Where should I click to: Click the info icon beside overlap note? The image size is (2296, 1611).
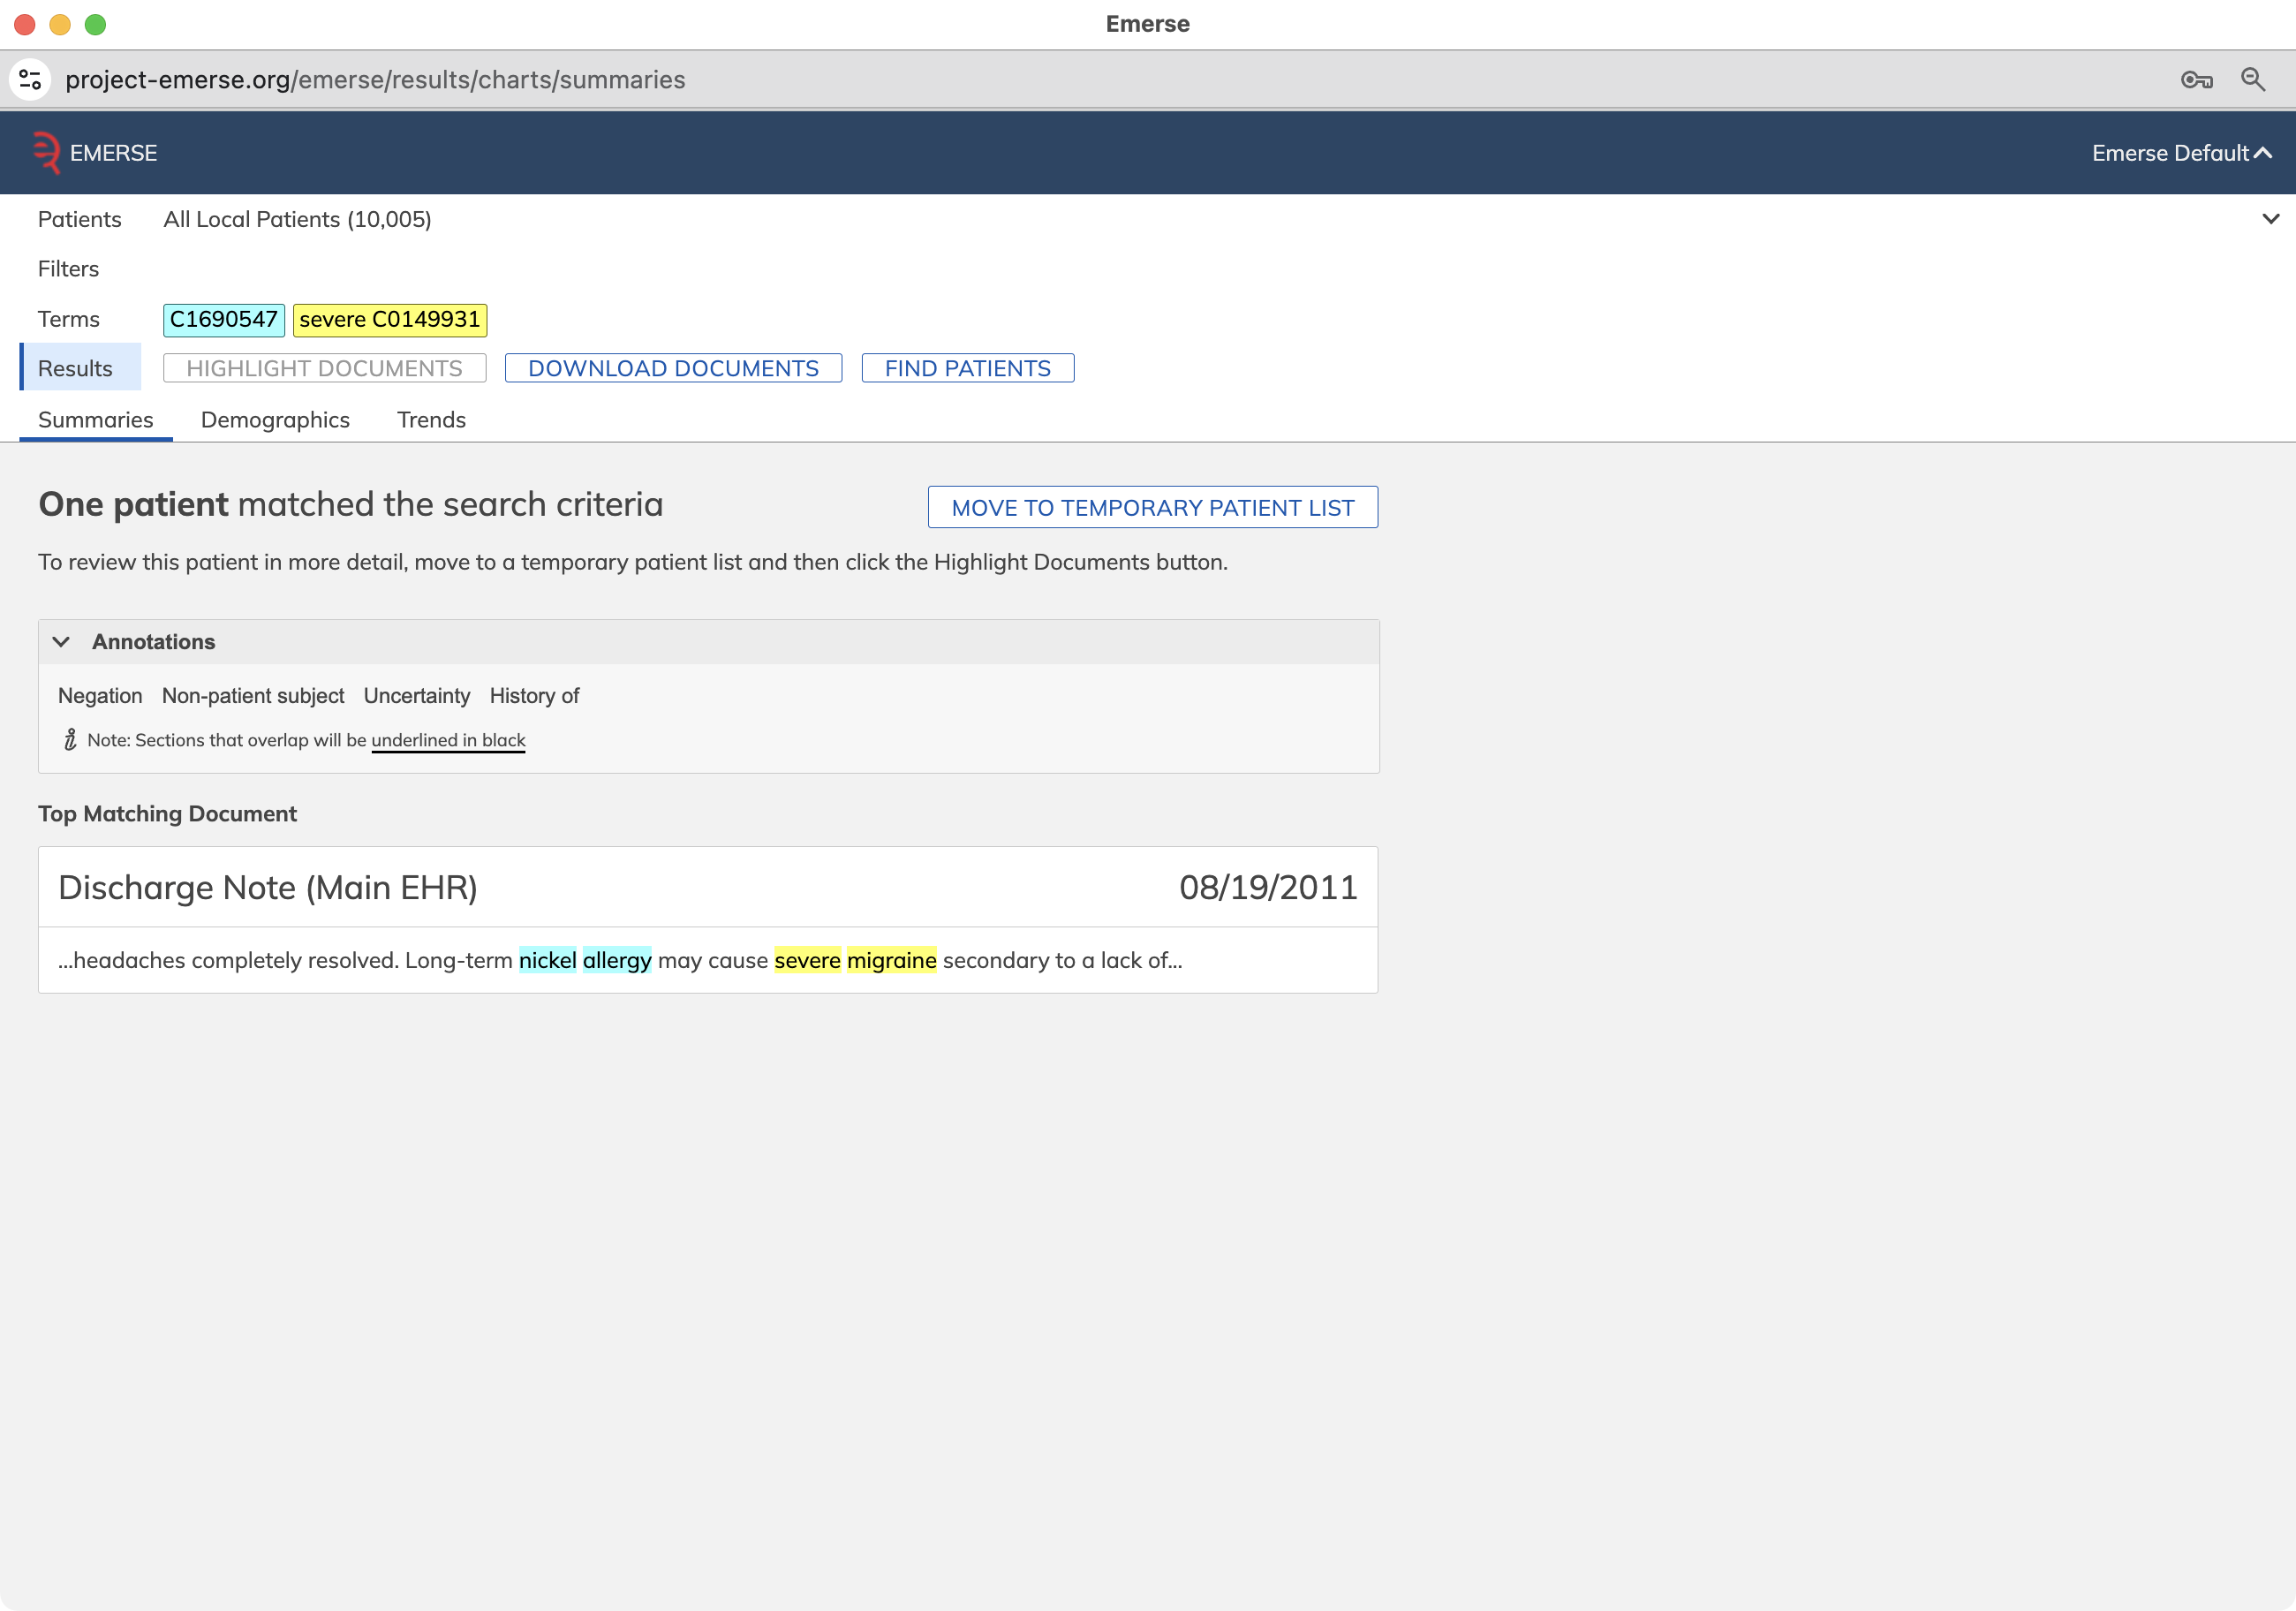(x=70, y=740)
